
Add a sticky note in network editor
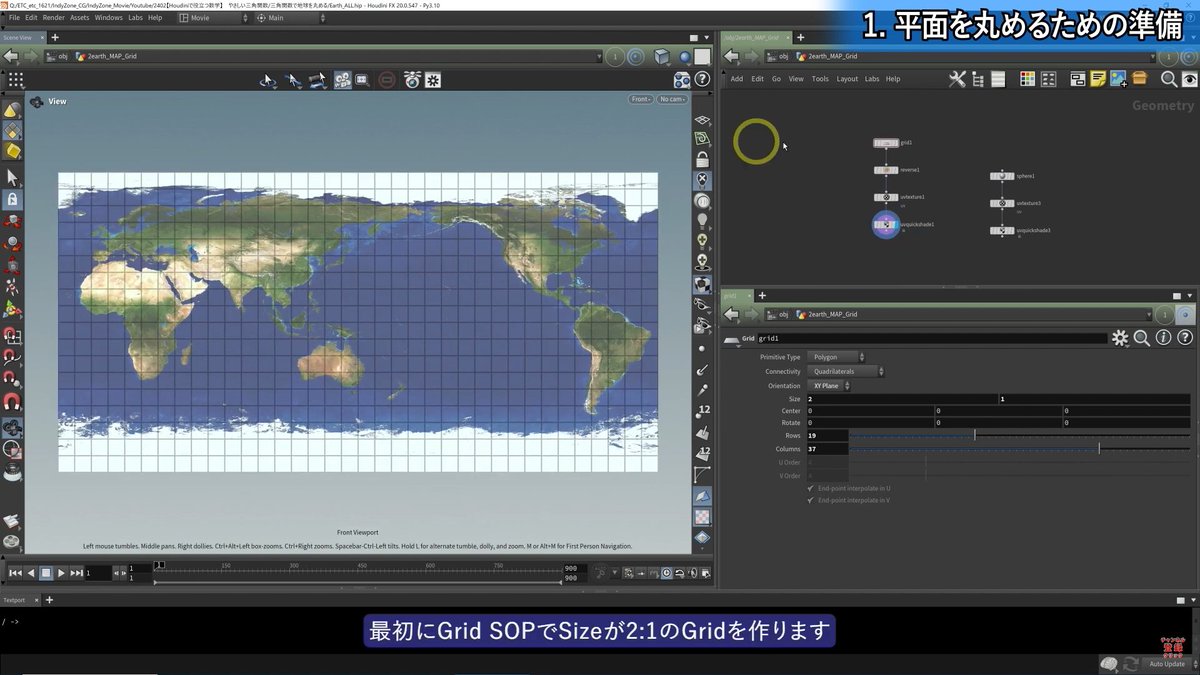tap(1098, 79)
